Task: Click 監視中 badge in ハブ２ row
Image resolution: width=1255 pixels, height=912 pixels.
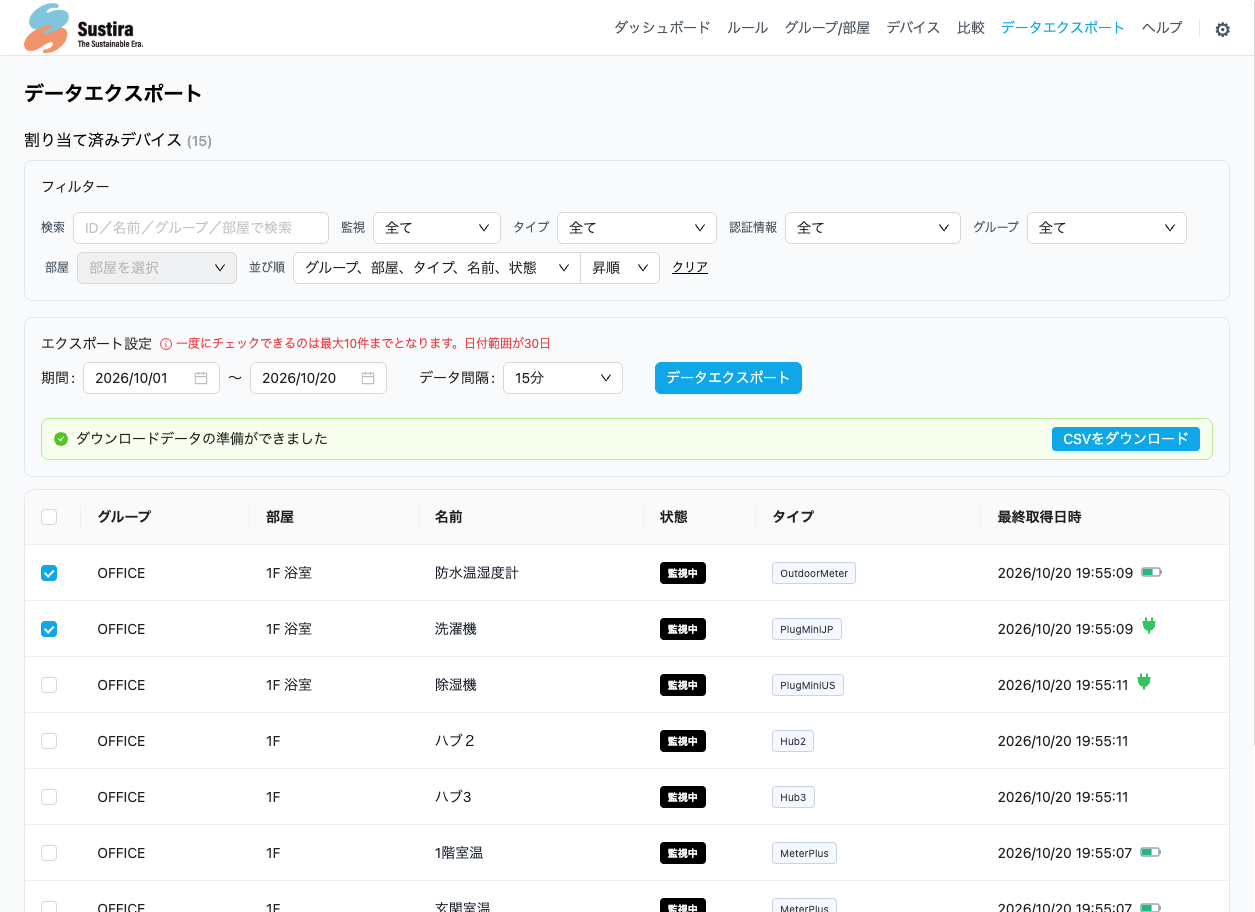Action: [x=683, y=741]
